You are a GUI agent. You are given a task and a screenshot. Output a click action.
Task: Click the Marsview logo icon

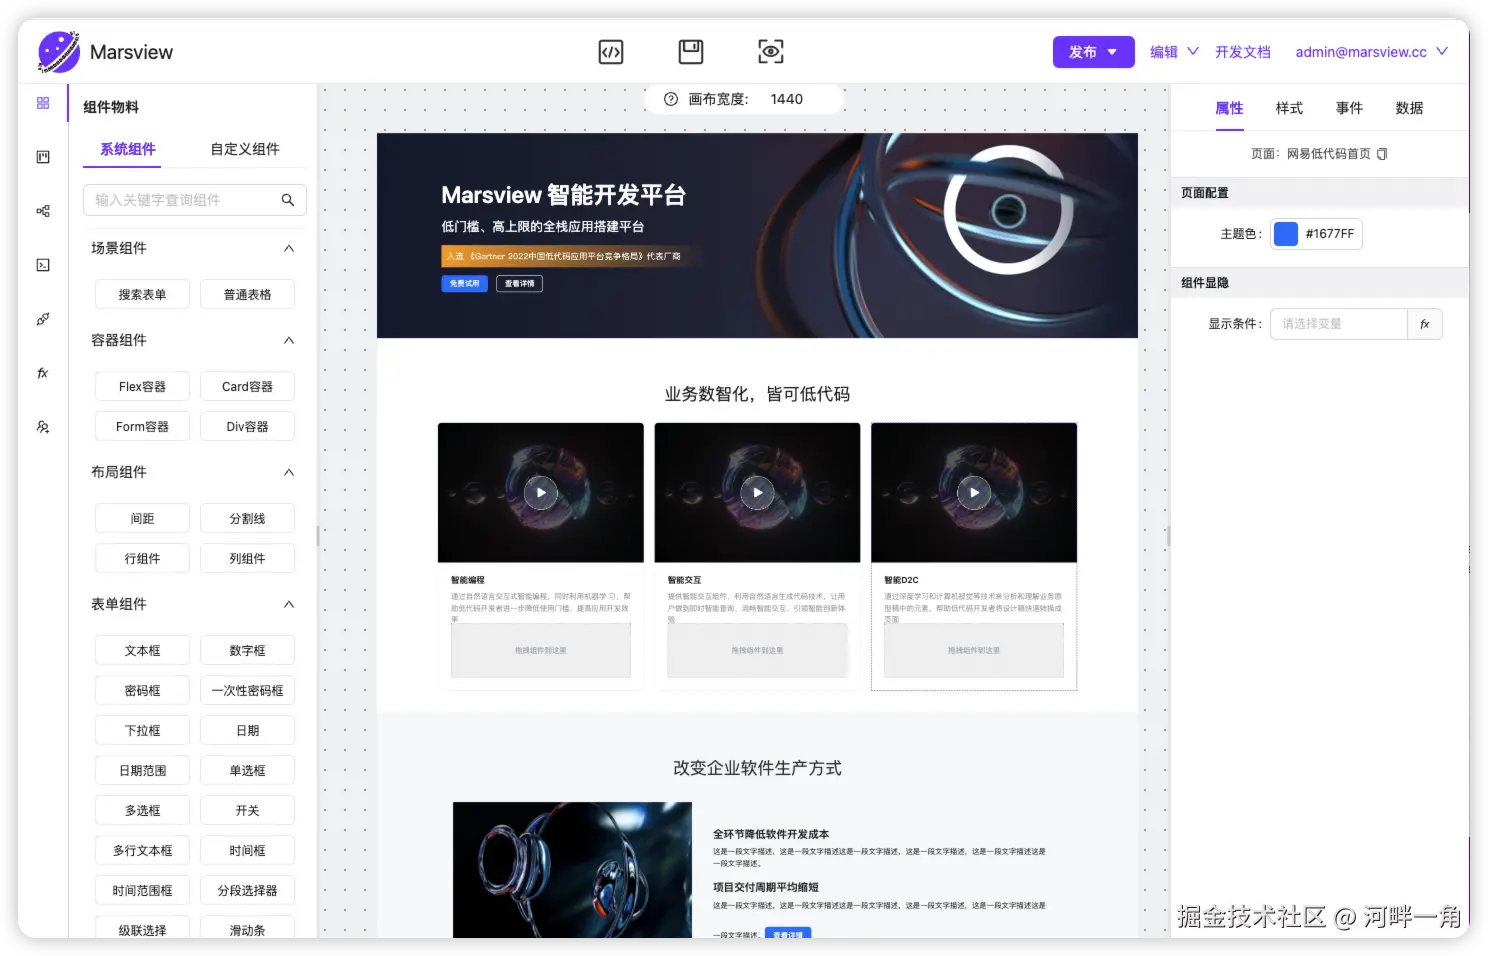(58, 52)
